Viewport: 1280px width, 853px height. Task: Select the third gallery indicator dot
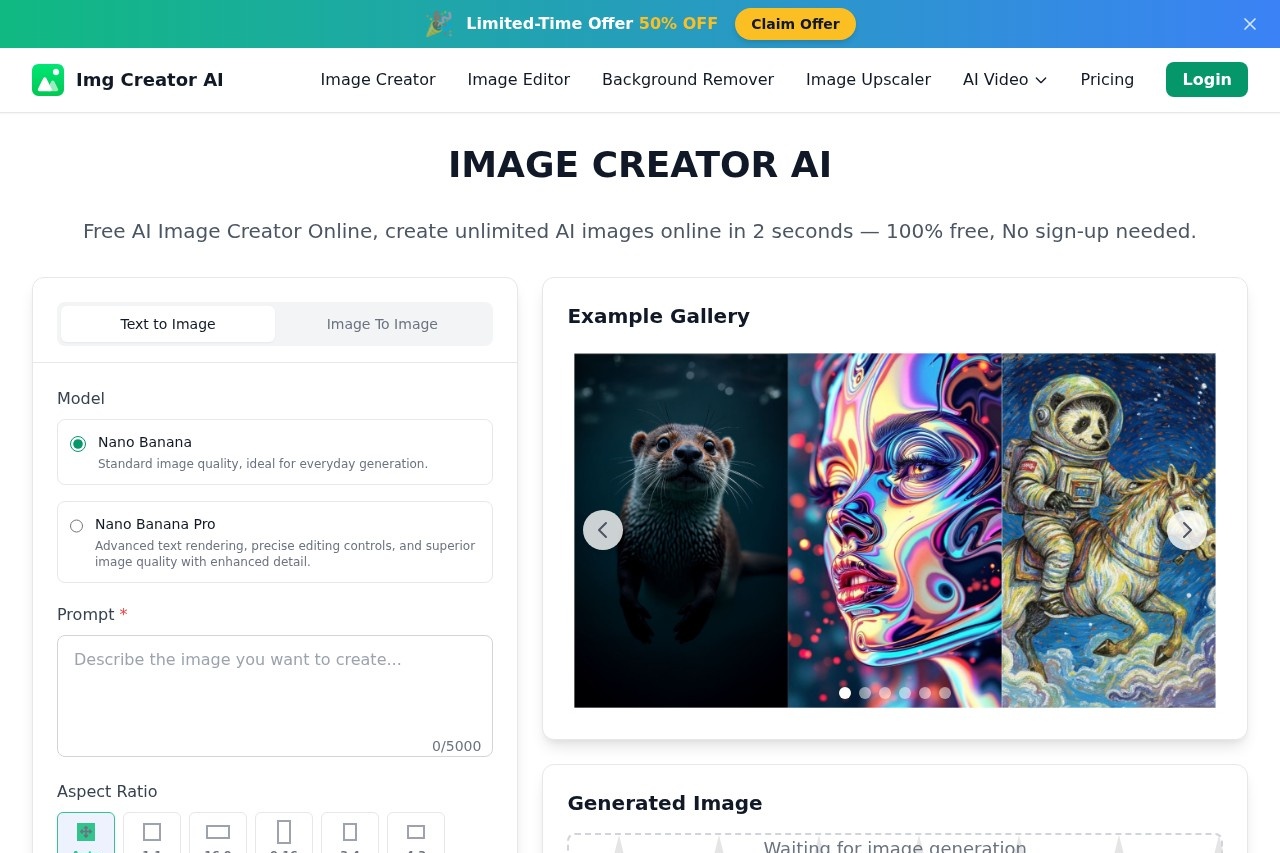pyautogui.click(x=885, y=692)
